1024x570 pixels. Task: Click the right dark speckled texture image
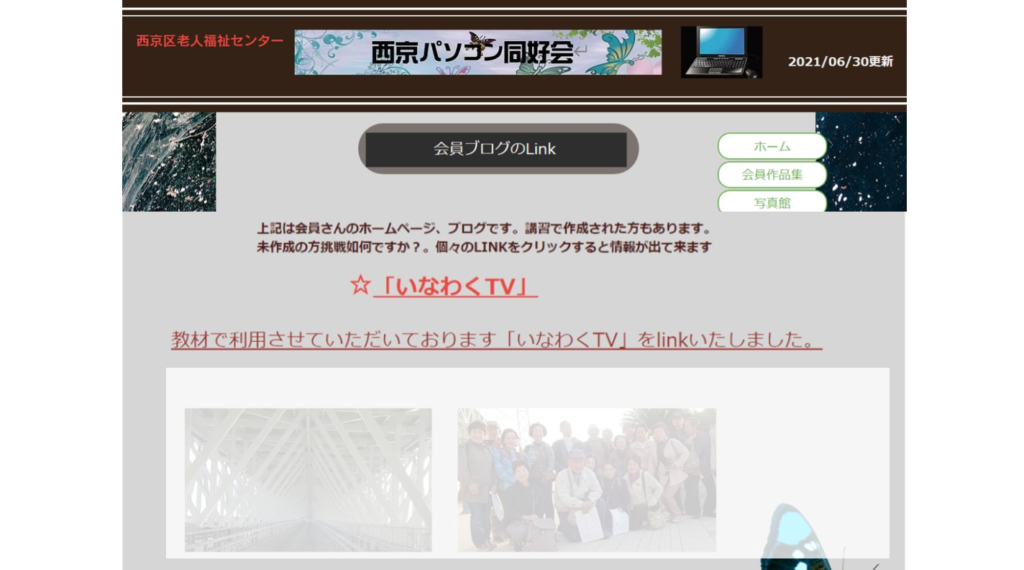click(860, 161)
